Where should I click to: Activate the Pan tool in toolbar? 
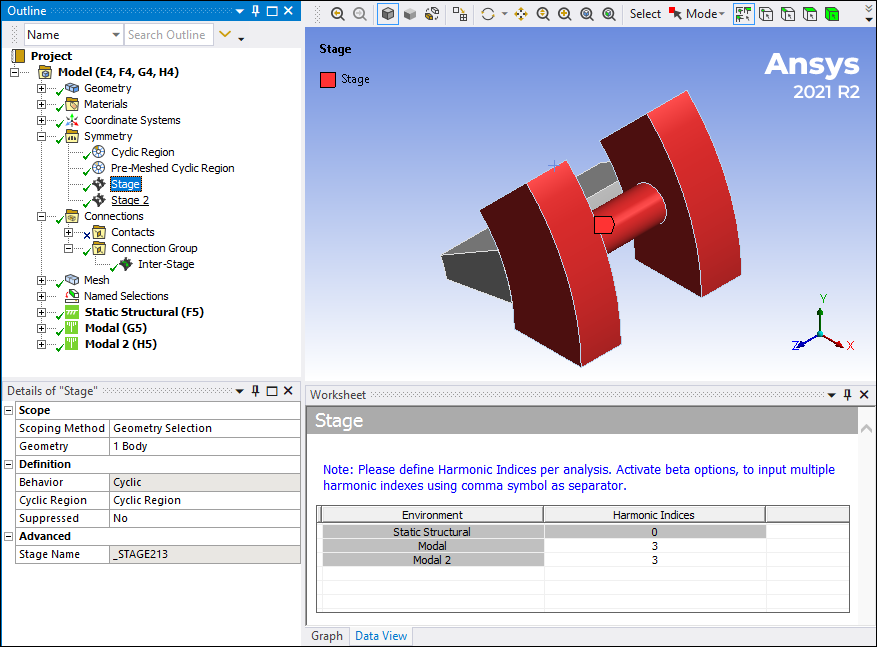pyautogui.click(x=521, y=14)
